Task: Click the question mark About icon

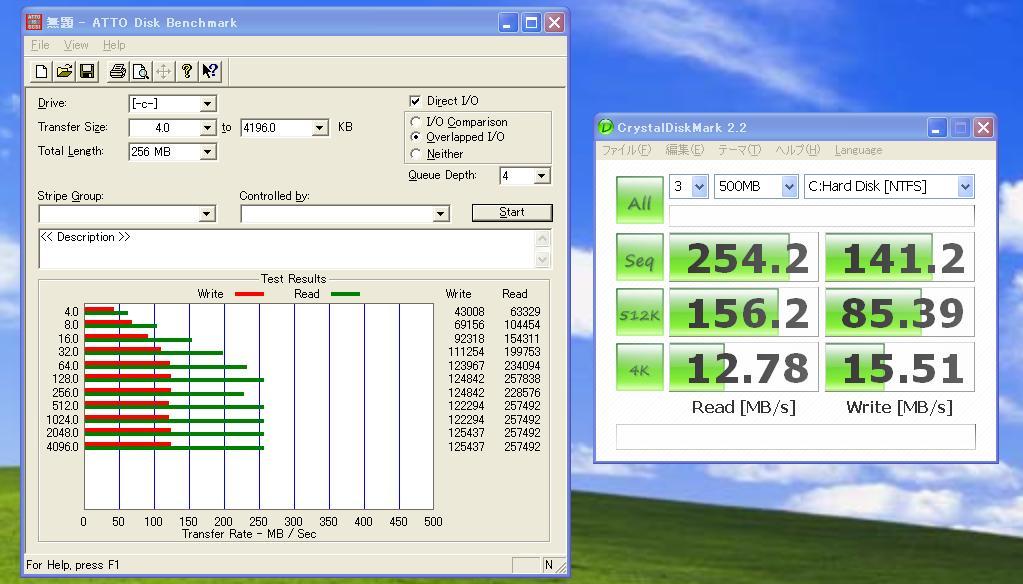Action: (x=187, y=71)
